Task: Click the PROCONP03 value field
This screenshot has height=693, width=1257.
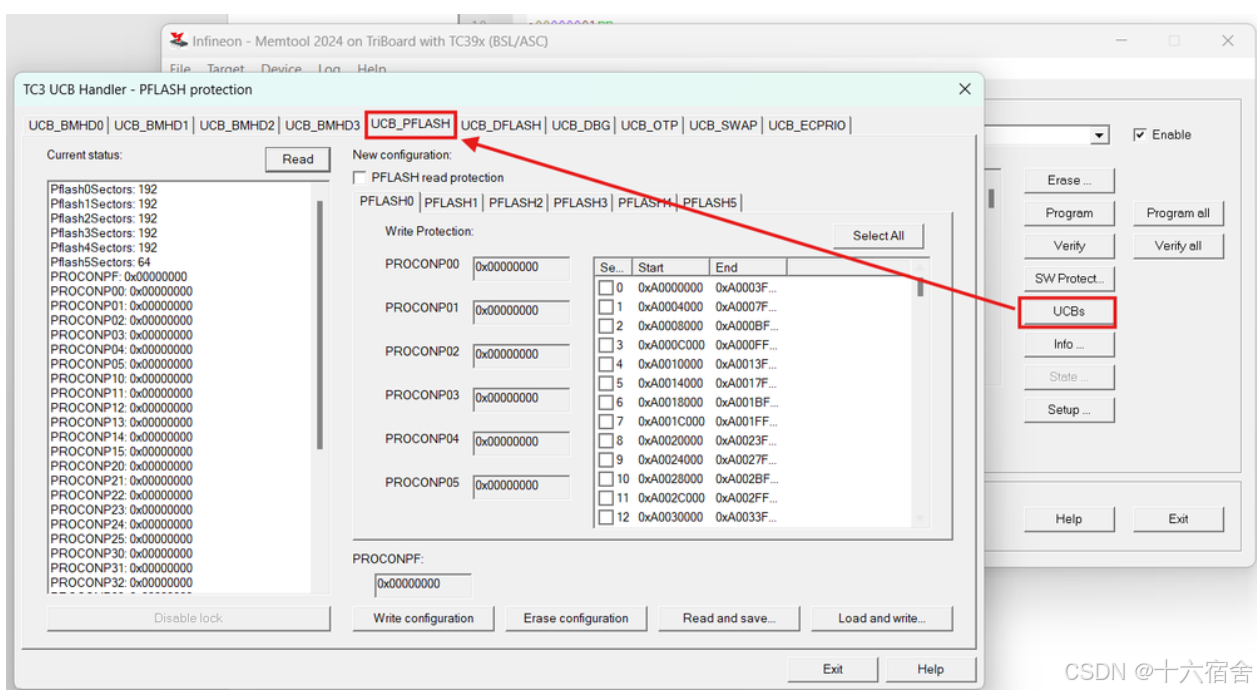Action: tap(521, 398)
